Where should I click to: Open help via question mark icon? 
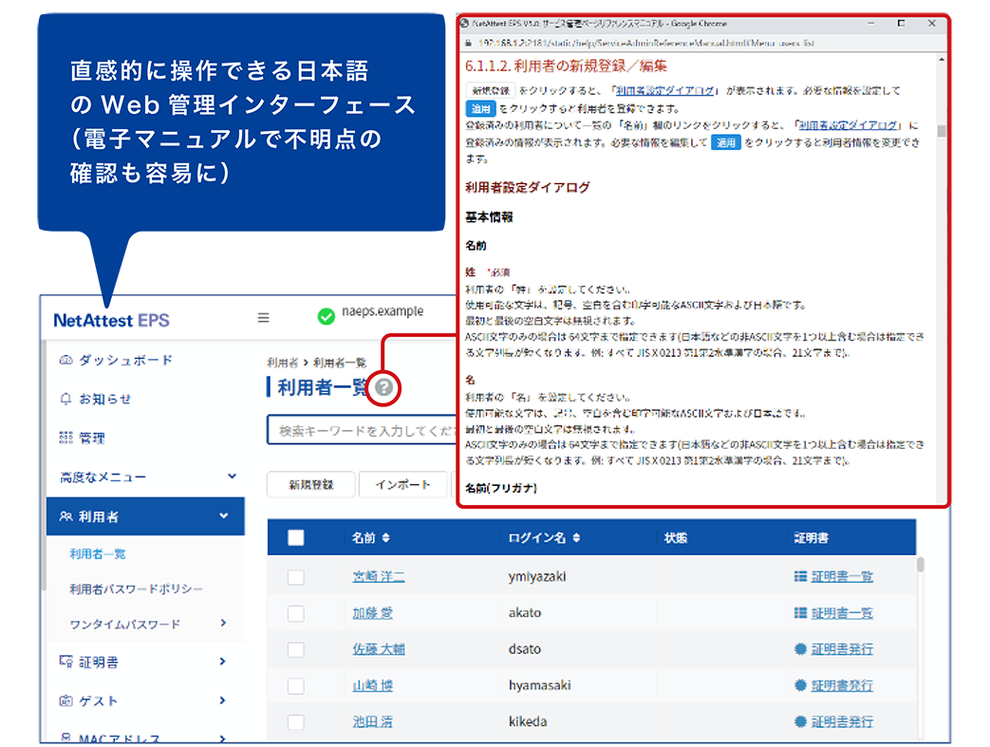384,387
